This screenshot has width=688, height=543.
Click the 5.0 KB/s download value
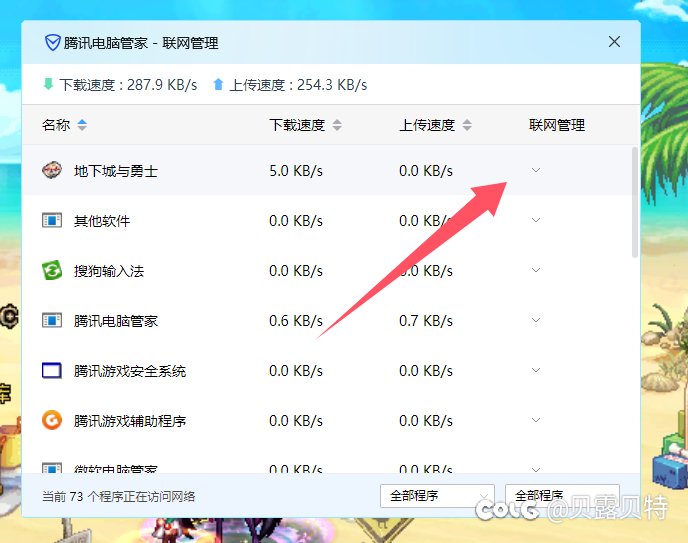pos(296,171)
